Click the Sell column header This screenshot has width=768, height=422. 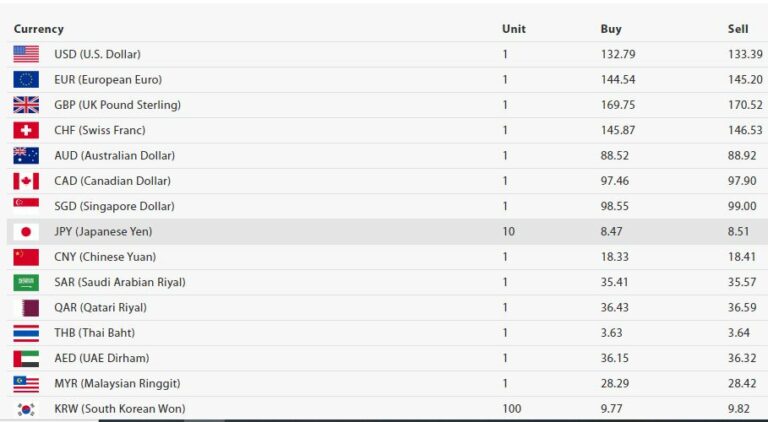pos(738,29)
